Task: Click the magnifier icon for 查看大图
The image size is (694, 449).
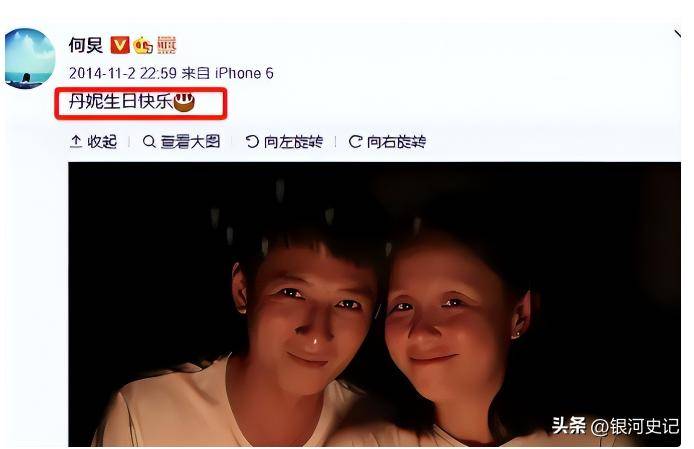Action: [x=149, y=142]
